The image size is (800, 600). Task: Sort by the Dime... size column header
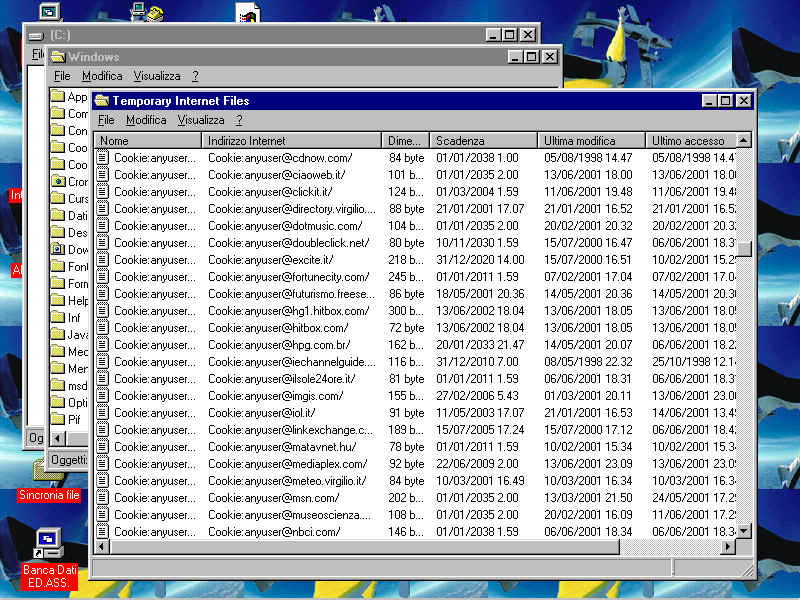[x=406, y=140]
